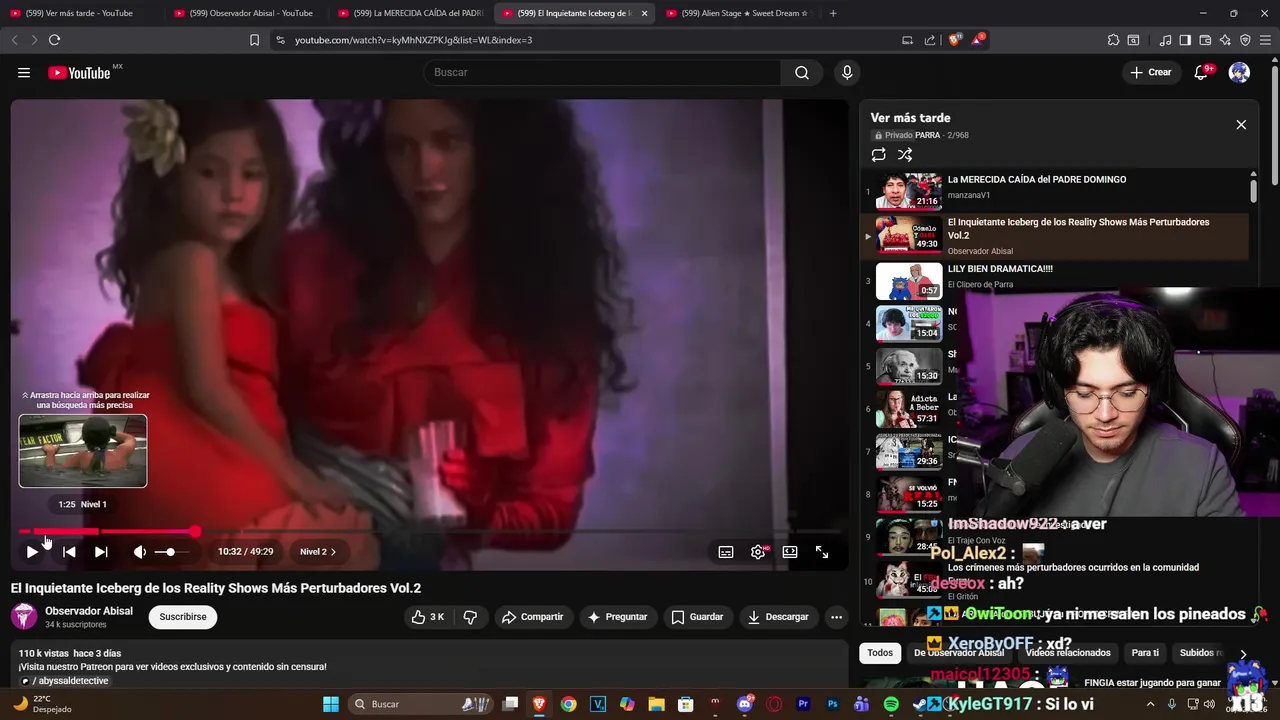
Task: Open Discord from the taskbar
Action: click(744, 704)
